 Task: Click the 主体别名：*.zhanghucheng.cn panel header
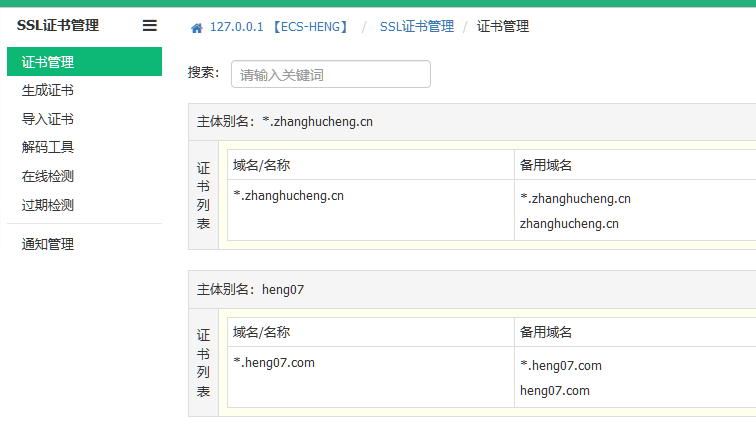point(285,122)
